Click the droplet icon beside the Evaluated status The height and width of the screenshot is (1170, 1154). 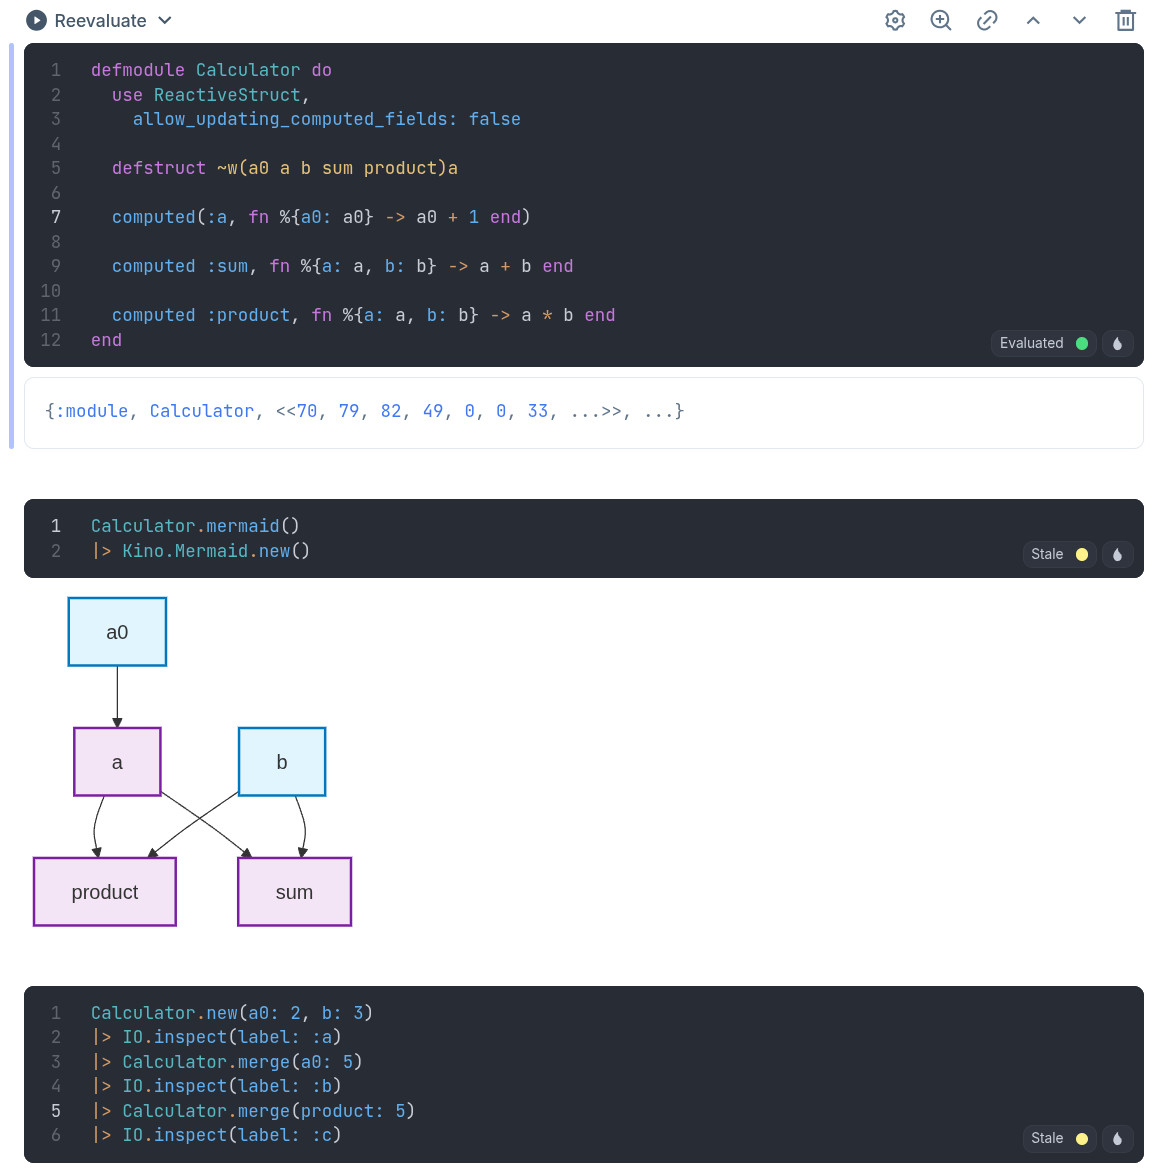(x=1117, y=344)
